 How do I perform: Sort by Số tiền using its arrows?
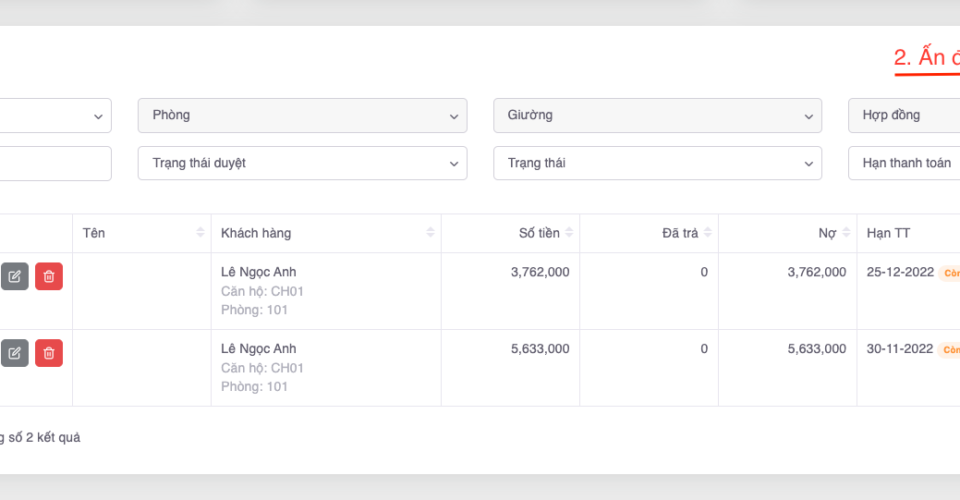click(x=569, y=233)
